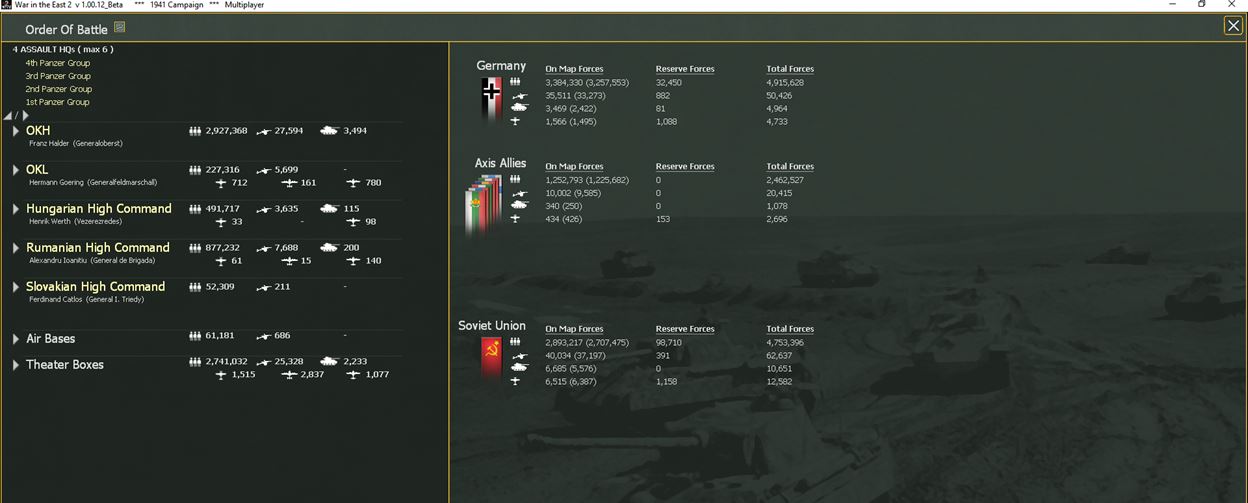Click the aircraft icon beside 712
Image resolution: width=1248 pixels, height=503 pixels.
tap(223, 183)
